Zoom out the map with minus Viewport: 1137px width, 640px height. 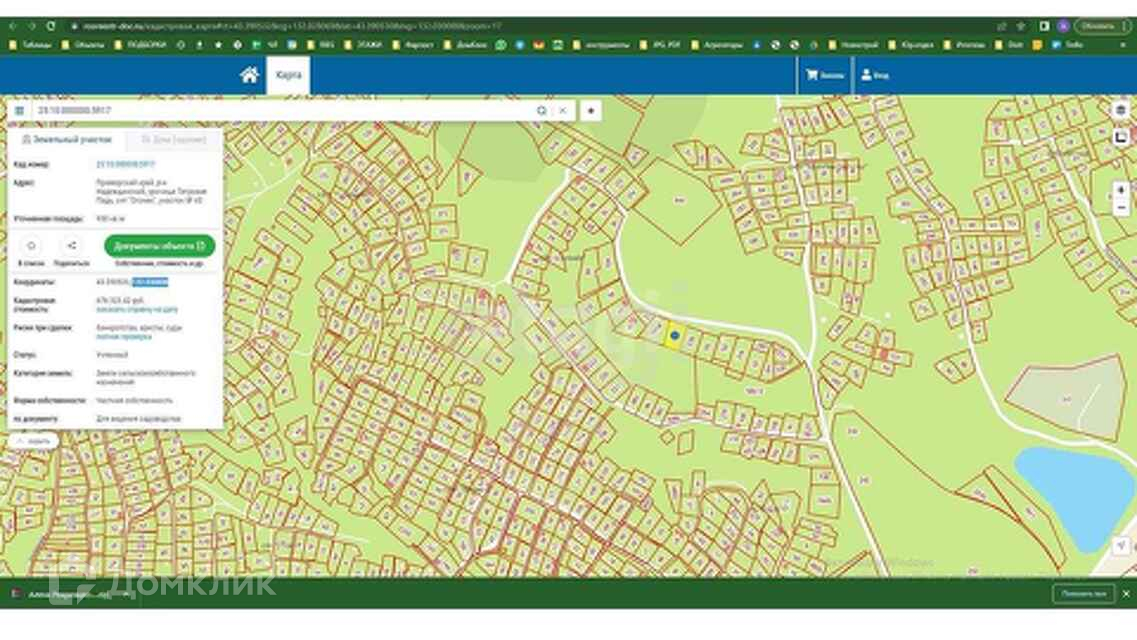(x=1121, y=208)
